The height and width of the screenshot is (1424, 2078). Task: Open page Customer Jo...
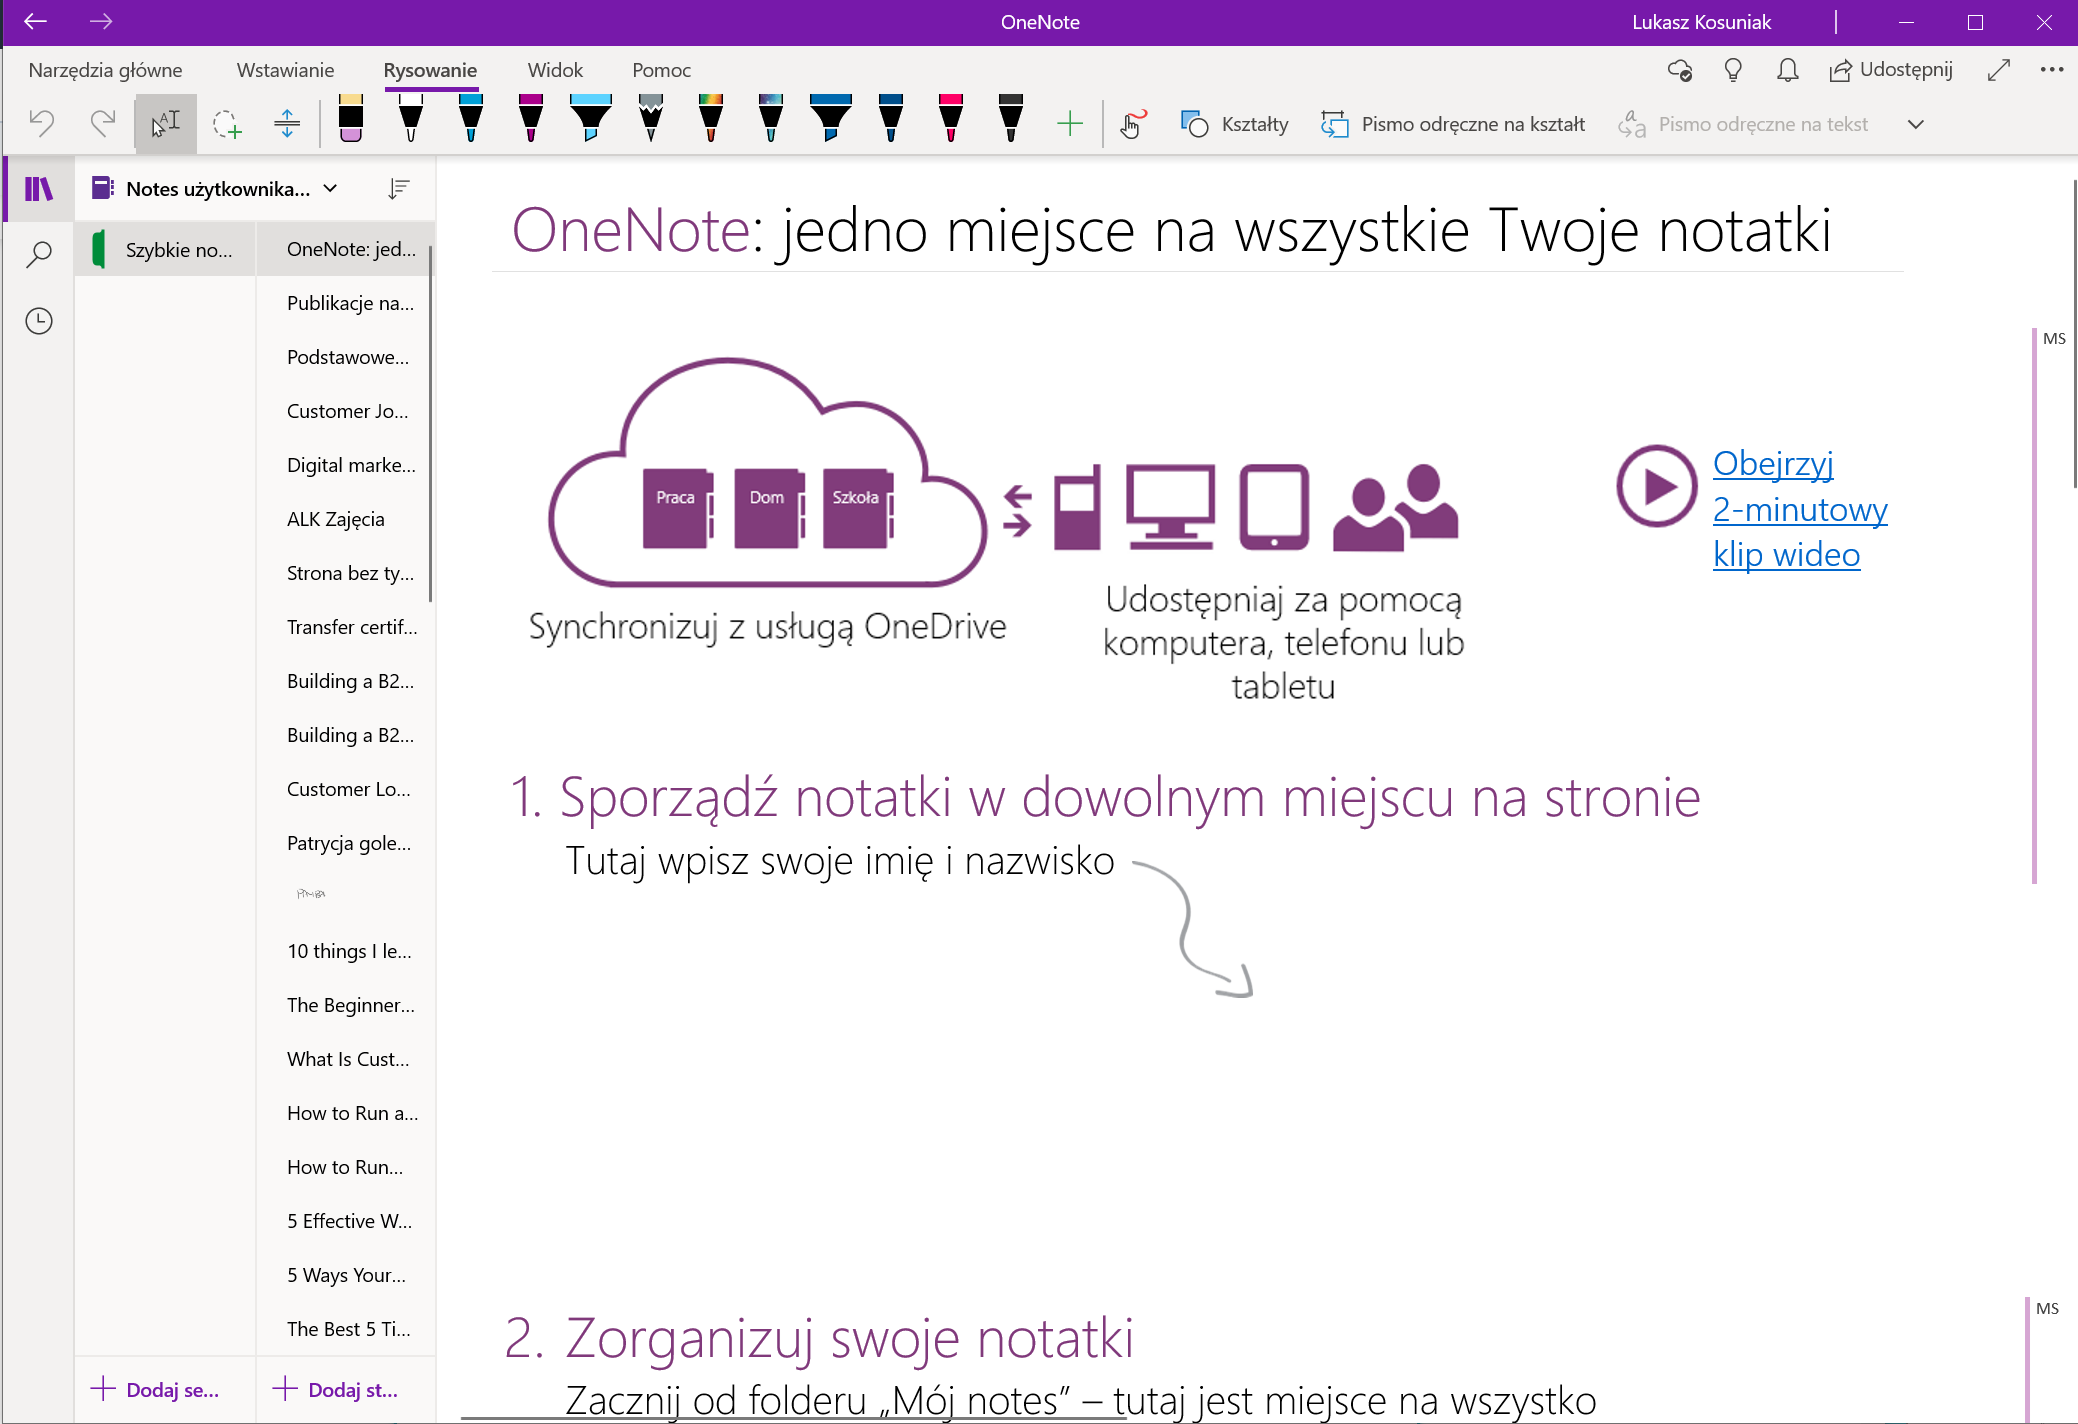(x=346, y=411)
